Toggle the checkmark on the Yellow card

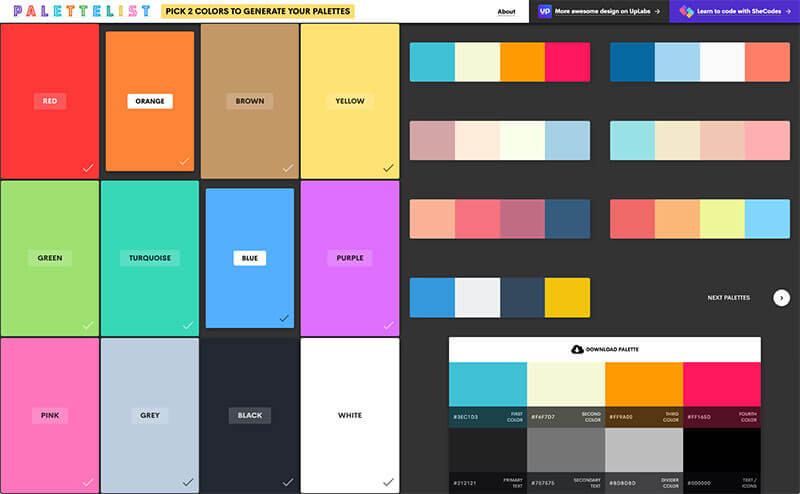coord(388,168)
